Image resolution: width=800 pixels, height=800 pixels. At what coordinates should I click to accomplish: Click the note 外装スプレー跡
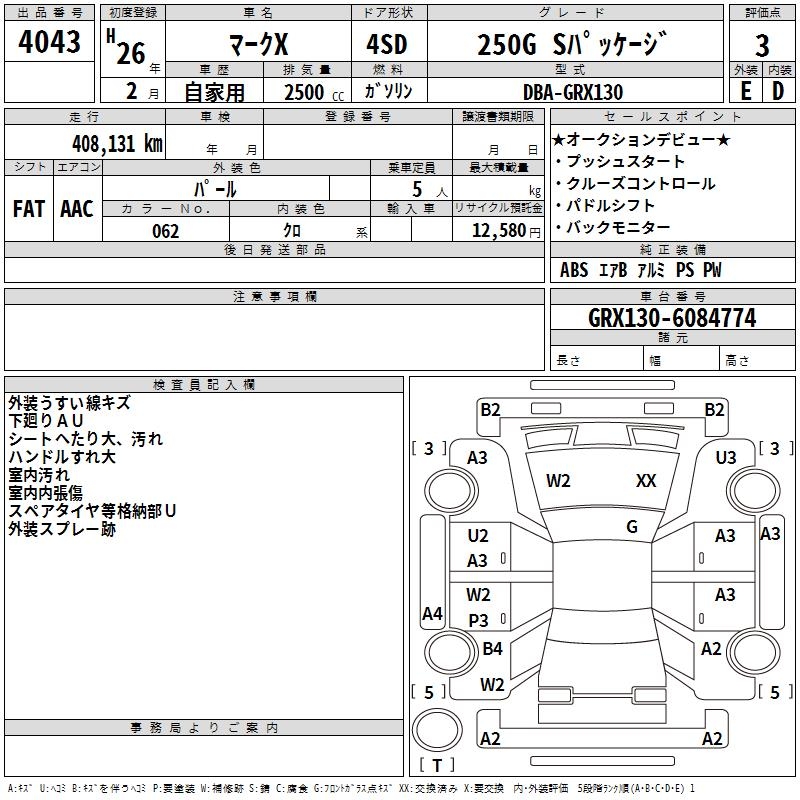[x=62, y=529]
